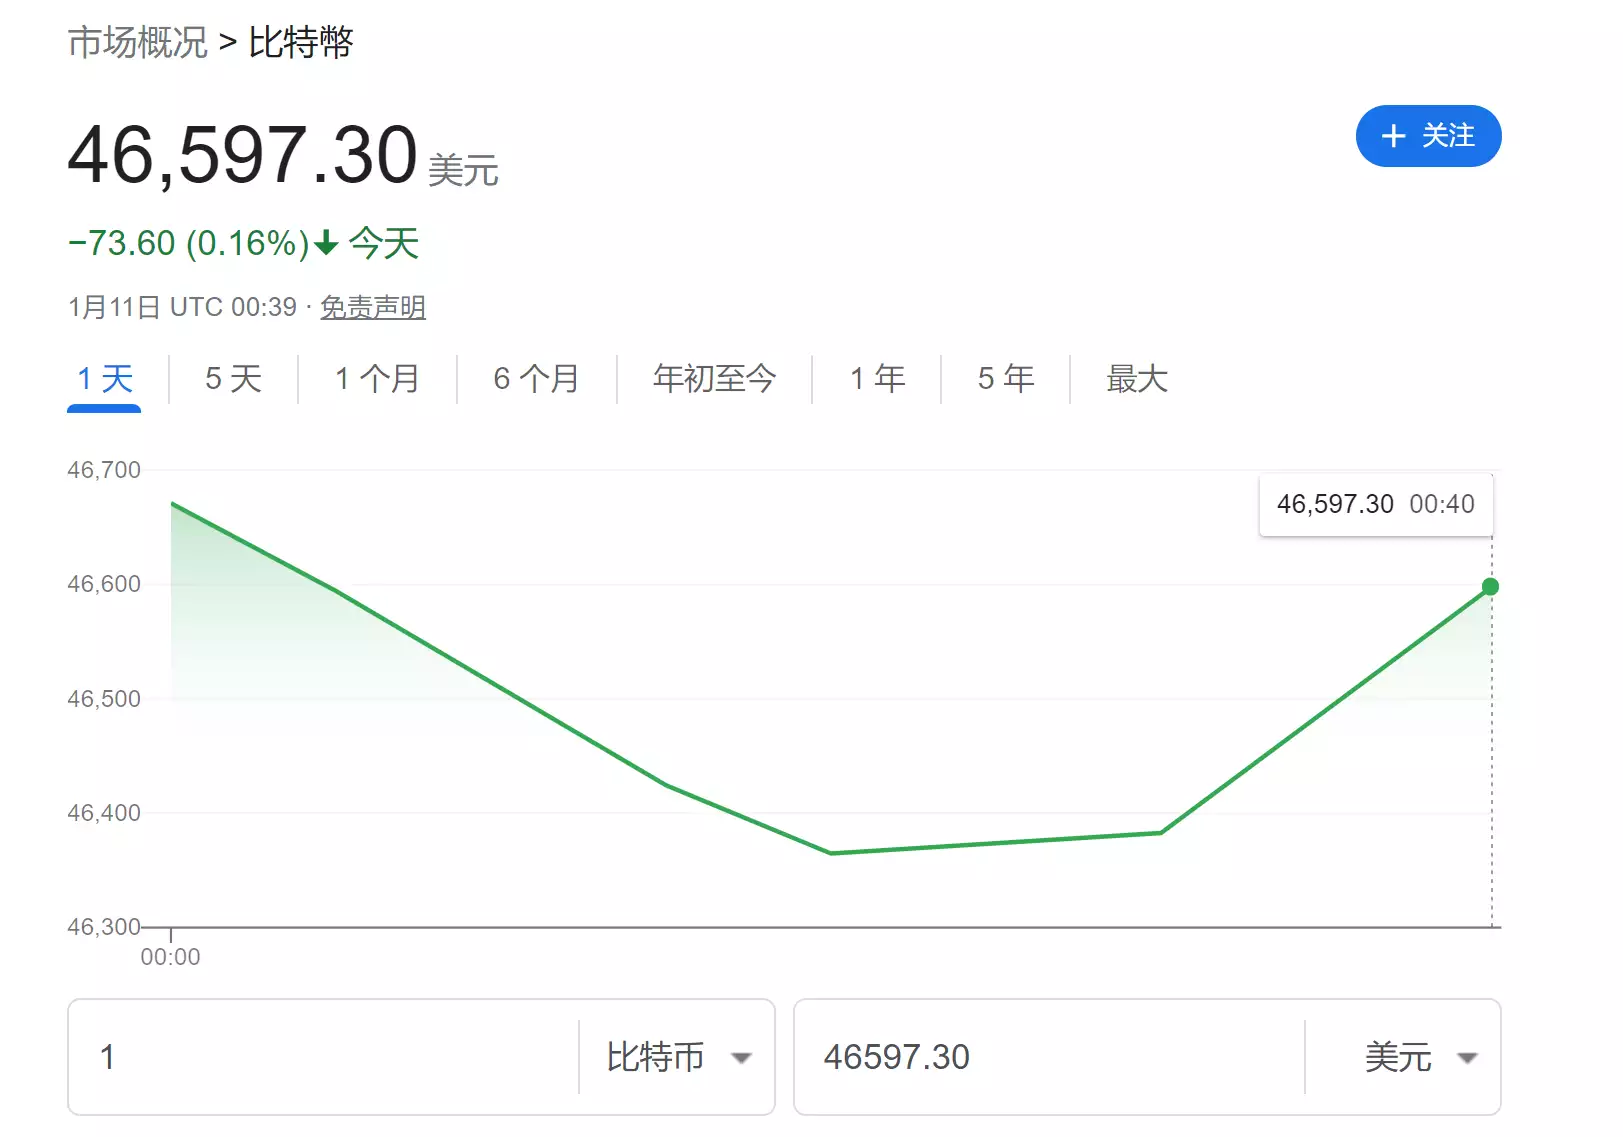
Task: Click the 比特幣 breadcrumb text
Action: tap(301, 42)
